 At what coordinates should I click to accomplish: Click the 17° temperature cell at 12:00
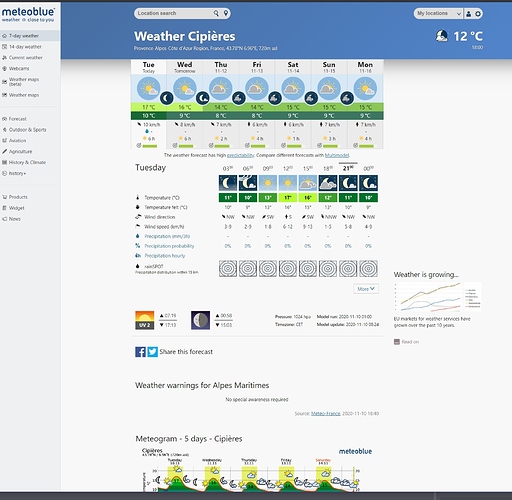(x=288, y=197)
